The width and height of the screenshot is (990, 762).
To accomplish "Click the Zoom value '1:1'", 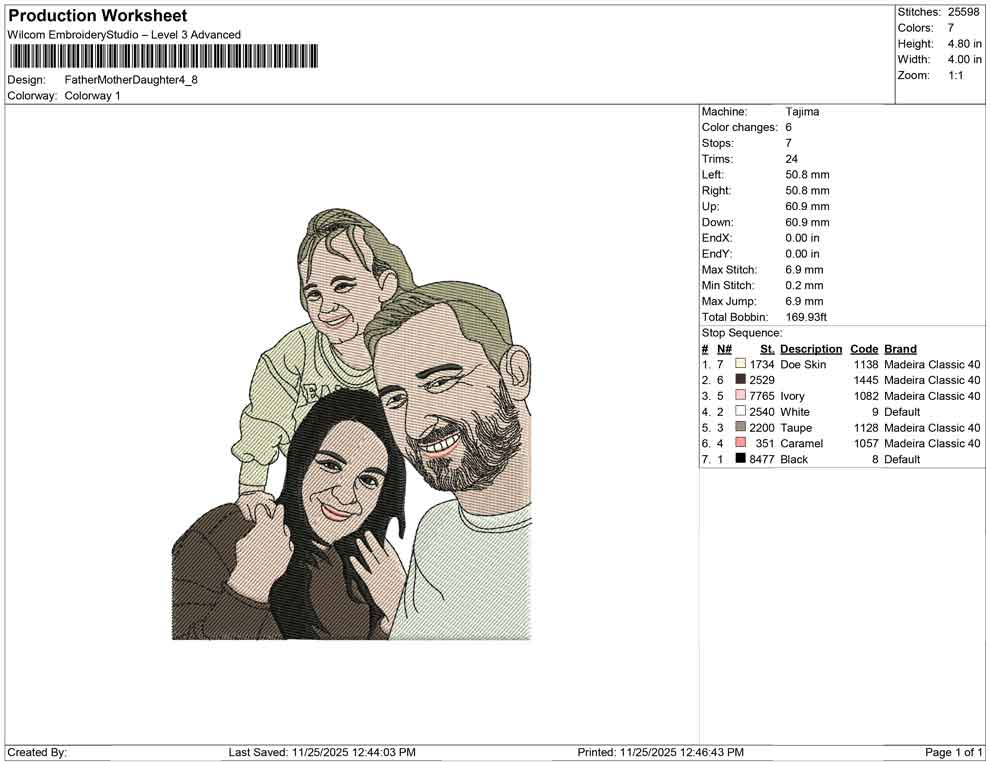I will tap(955, 75).
